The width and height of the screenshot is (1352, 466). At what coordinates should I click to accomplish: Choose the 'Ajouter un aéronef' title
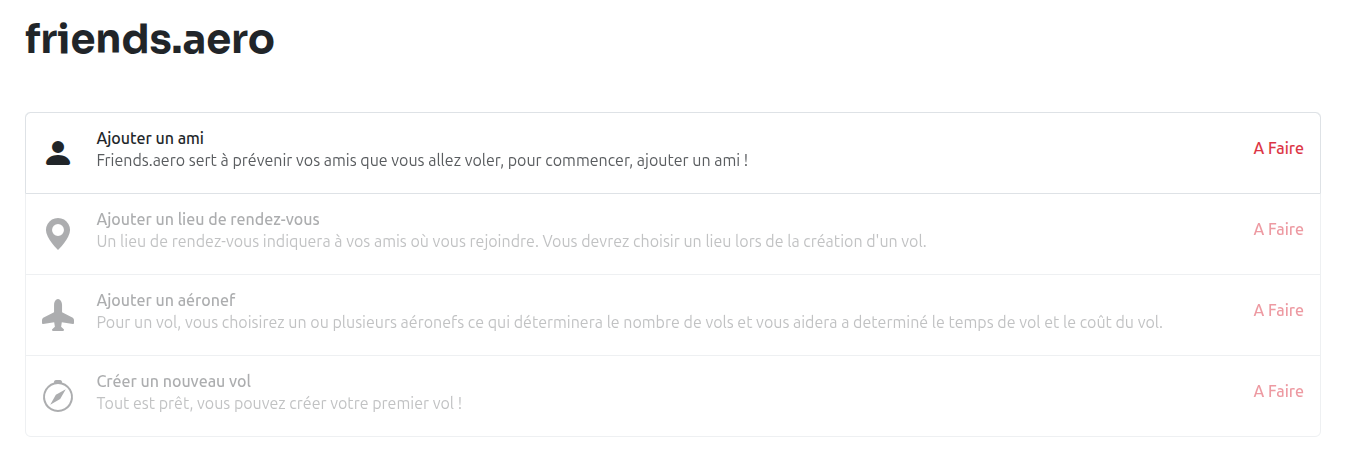coord(166,300)
